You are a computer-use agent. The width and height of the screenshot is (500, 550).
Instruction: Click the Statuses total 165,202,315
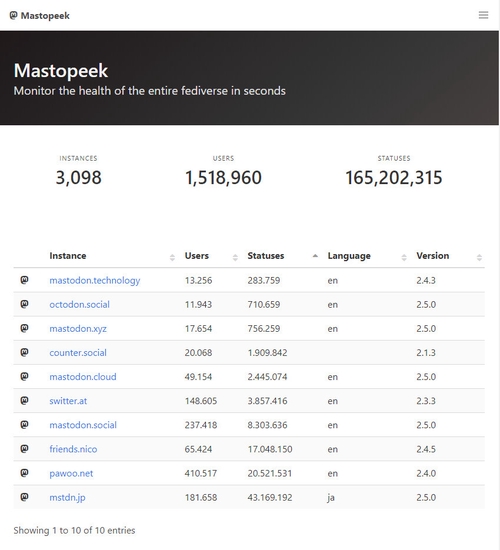coord(394,177)
